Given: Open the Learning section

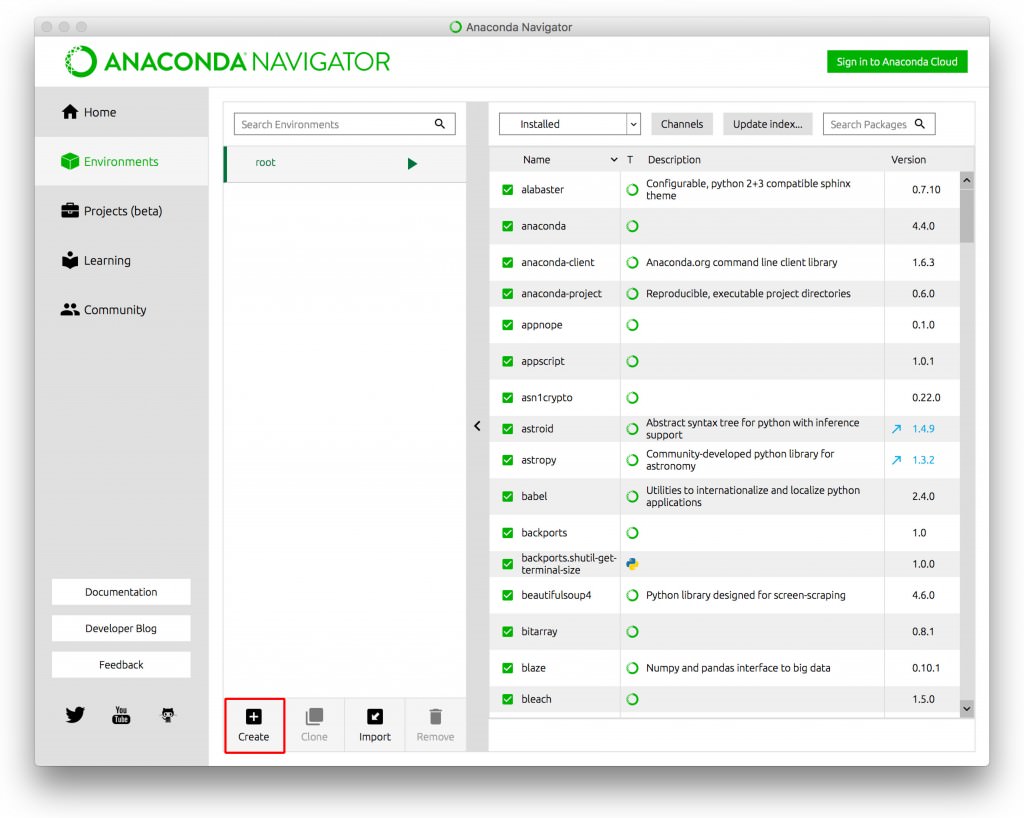Looking at the screenshot, I should coord(122,260).
